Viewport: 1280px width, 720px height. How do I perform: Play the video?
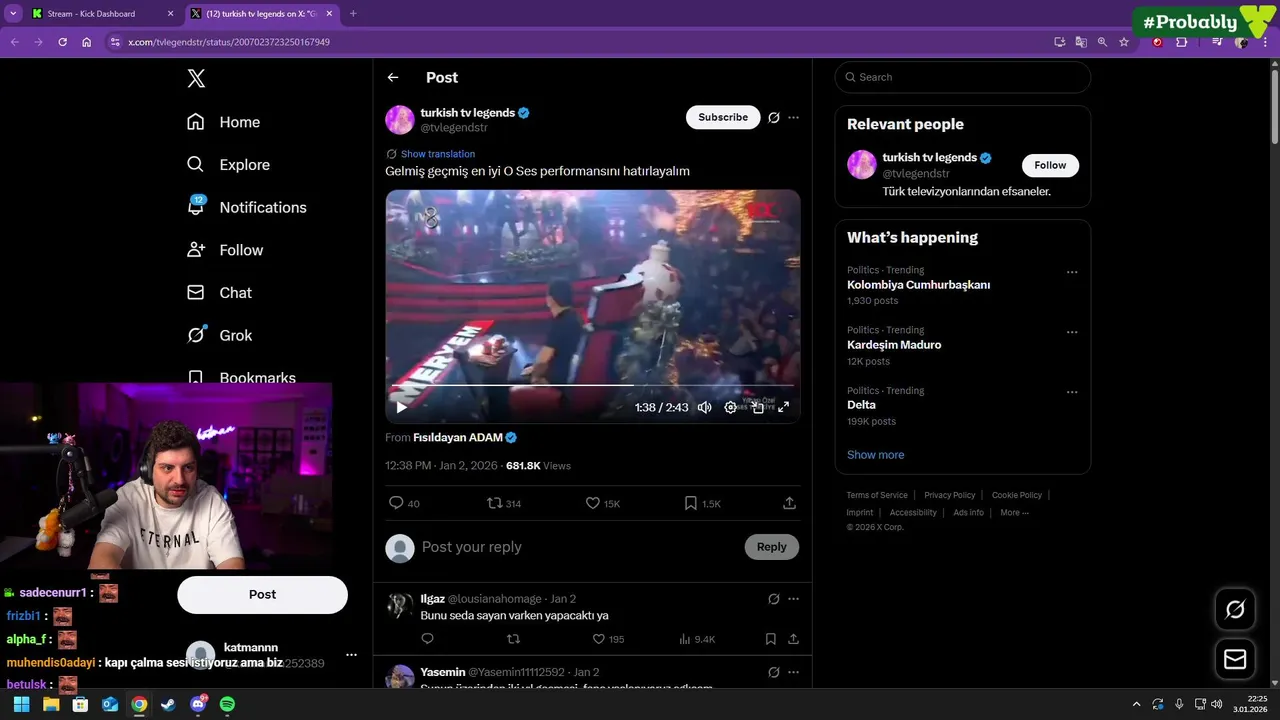point(401,407)
